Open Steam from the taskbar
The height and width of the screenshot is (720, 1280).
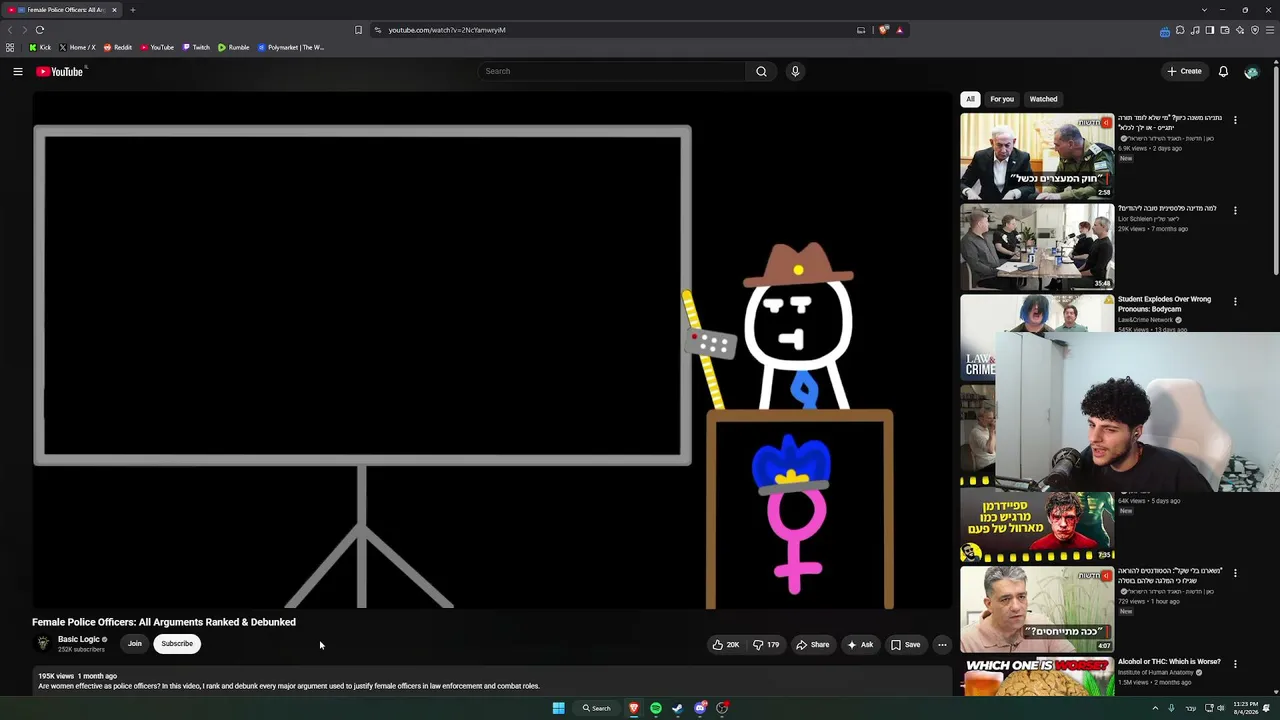coord(678,708)
